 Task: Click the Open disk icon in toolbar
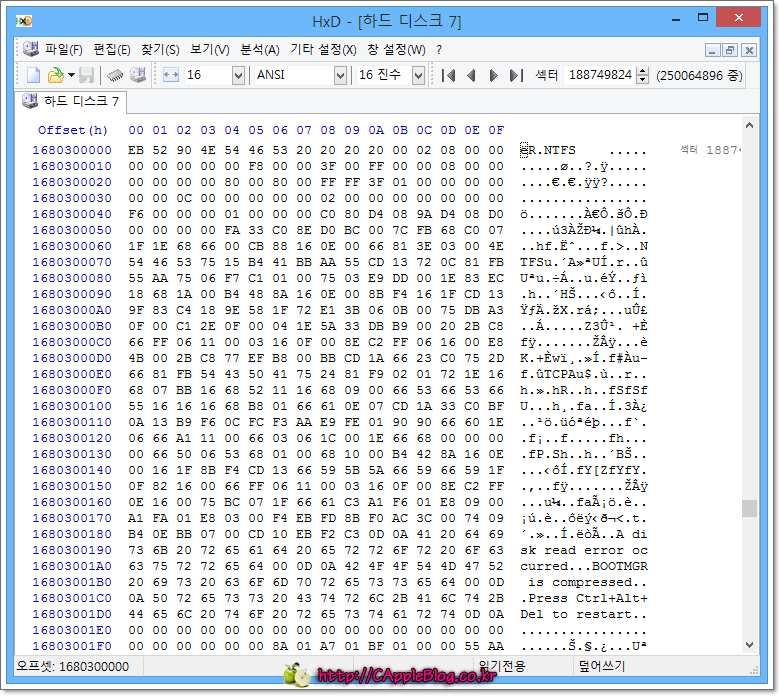(138, 75)
